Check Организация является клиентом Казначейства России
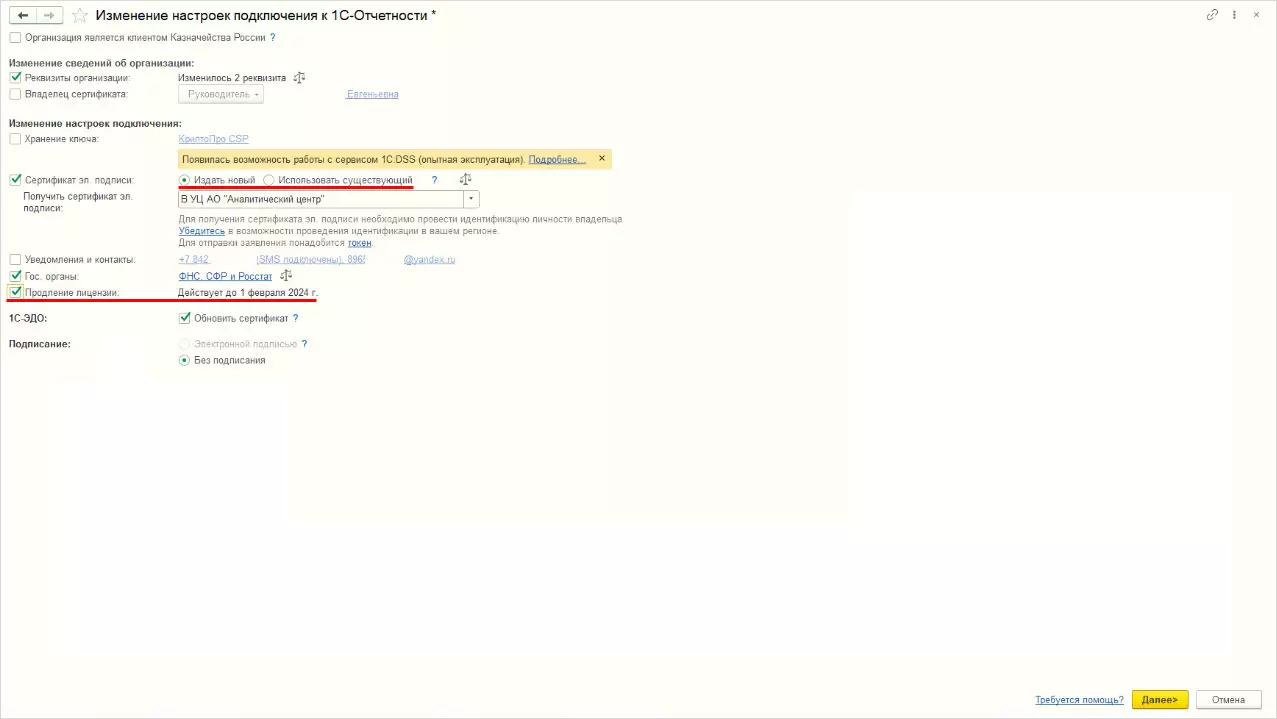Viewport: 1277px width, 719px height. [x=15, y=38]
